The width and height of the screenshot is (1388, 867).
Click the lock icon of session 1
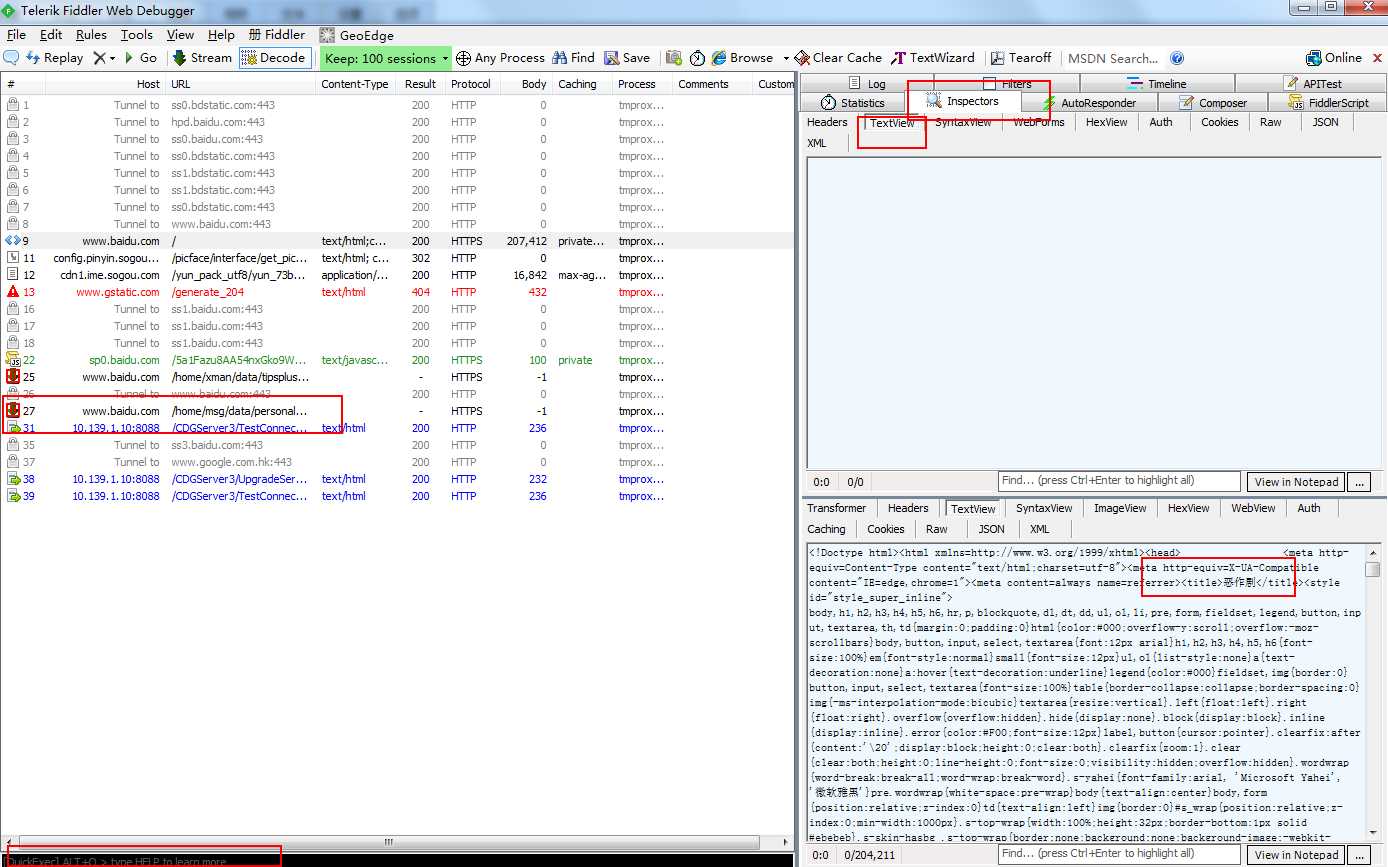(13, 105)
